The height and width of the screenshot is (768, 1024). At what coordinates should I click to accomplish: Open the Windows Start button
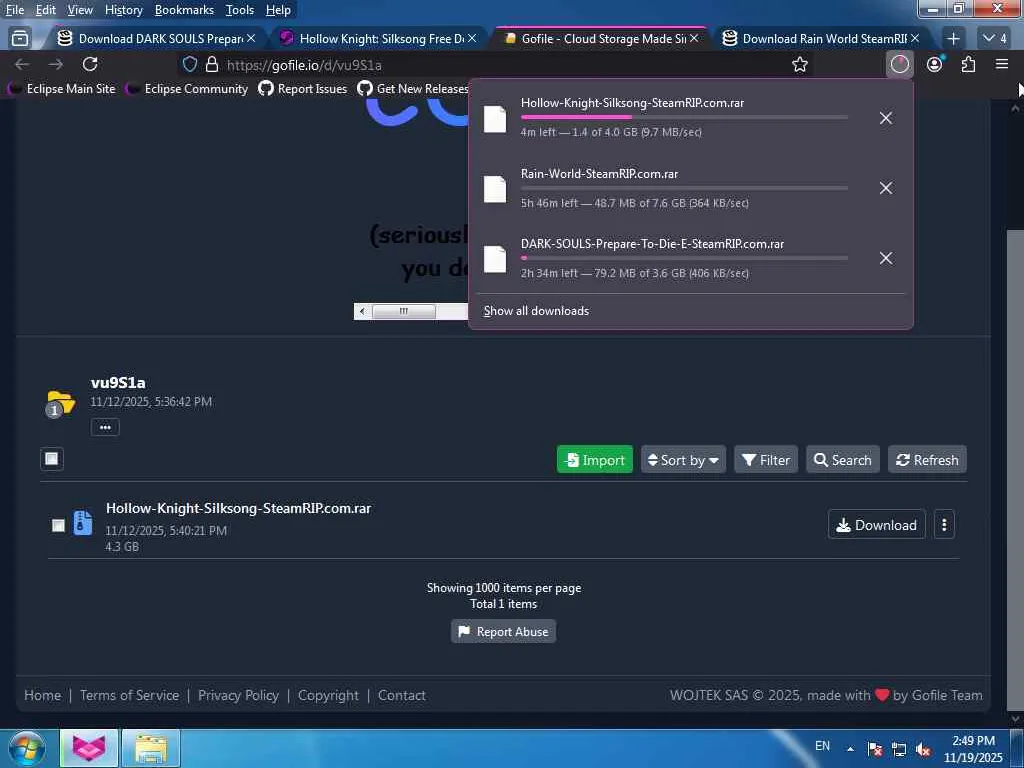(x=26, y=749)
